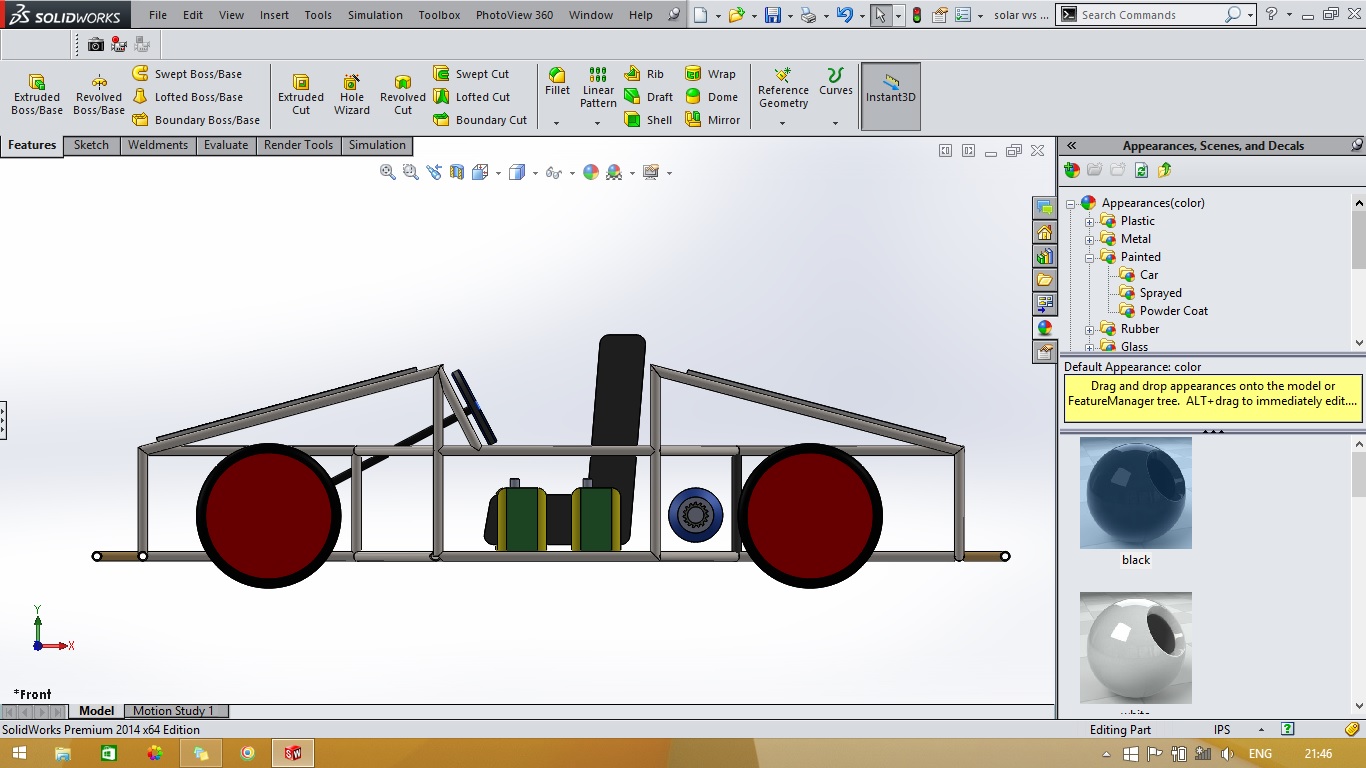Collapse the task pane with double chevron
The height and width of the screenshot is (768, 1366).
point(1071,145)
